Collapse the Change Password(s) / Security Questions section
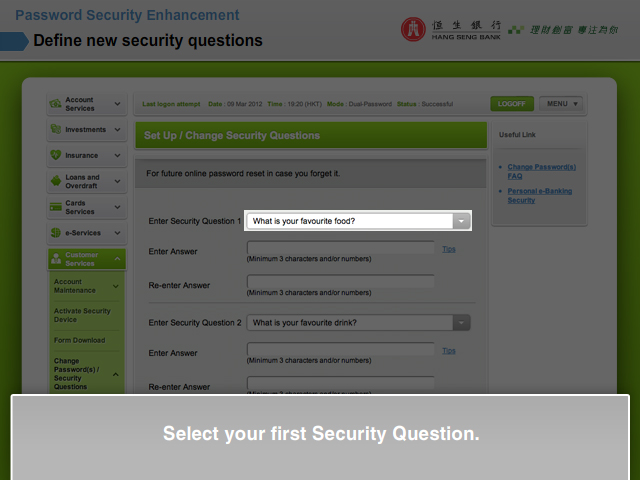 (x=117, y=374)
